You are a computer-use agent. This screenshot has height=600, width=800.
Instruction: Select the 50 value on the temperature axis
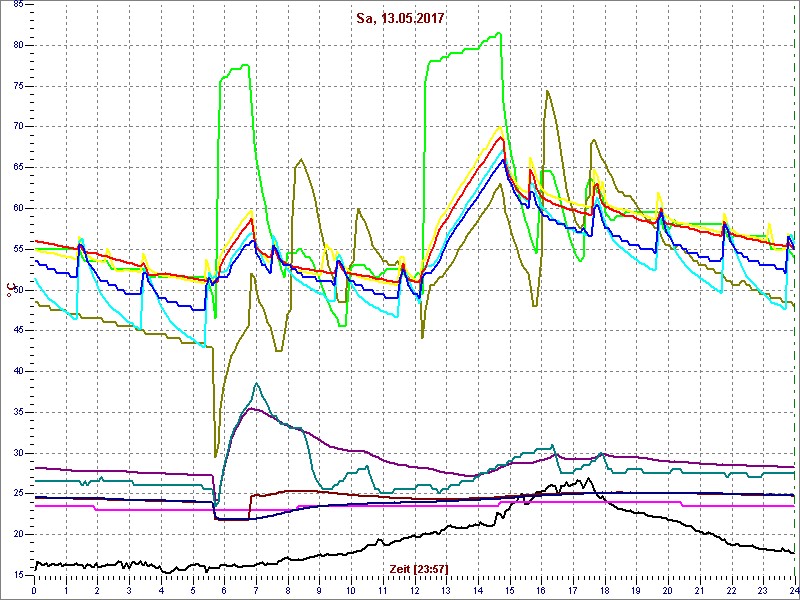(16, 290)
